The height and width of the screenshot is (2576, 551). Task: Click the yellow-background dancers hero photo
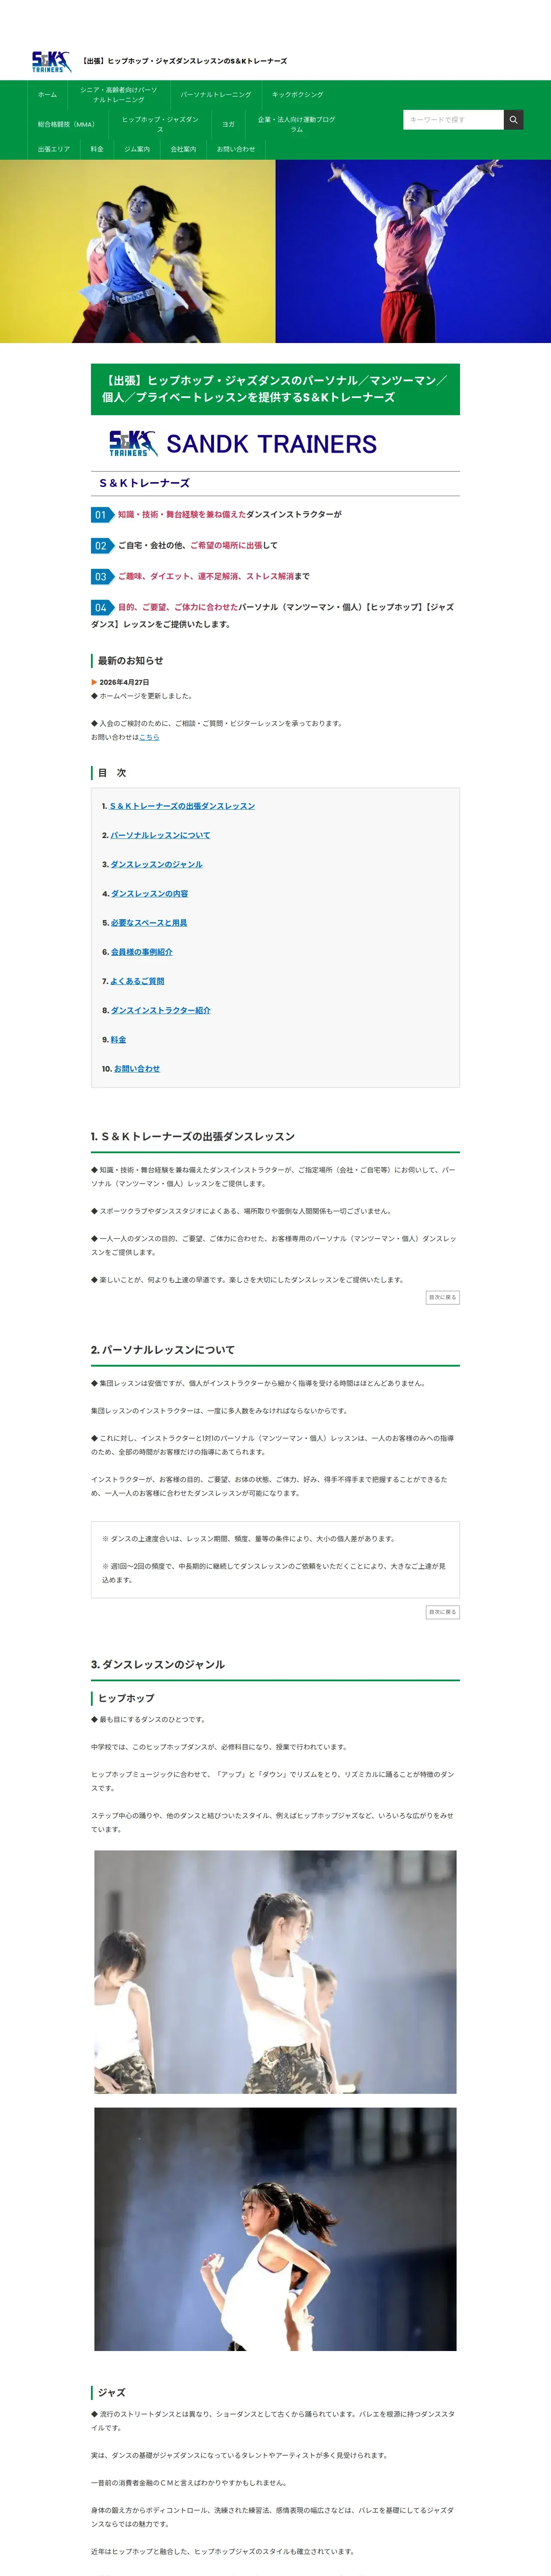[138, 251]
